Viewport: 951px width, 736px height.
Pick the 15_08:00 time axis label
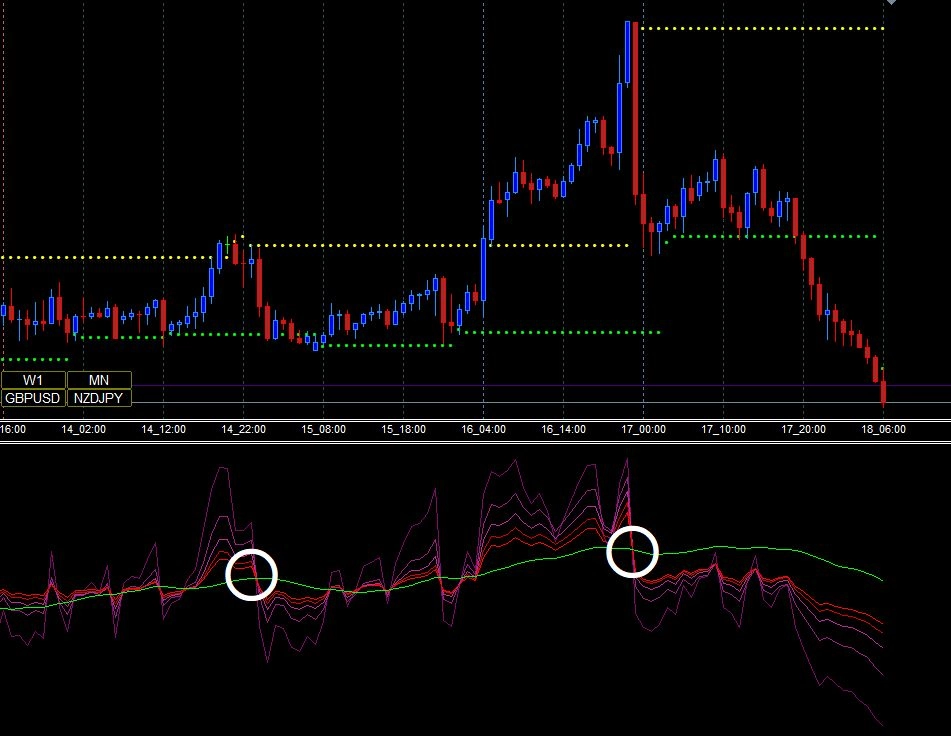pos(323,429)
